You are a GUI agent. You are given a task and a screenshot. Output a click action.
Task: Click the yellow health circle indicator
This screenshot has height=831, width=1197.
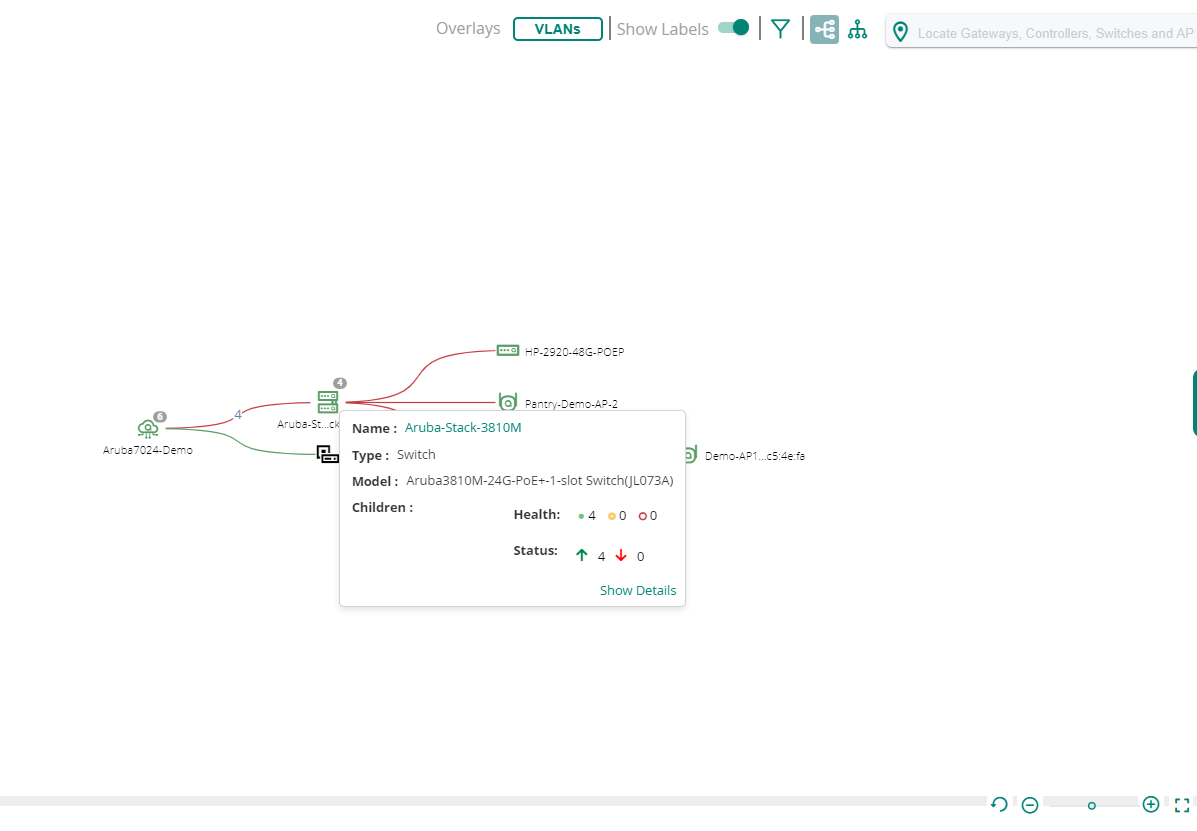click(611, 517)
